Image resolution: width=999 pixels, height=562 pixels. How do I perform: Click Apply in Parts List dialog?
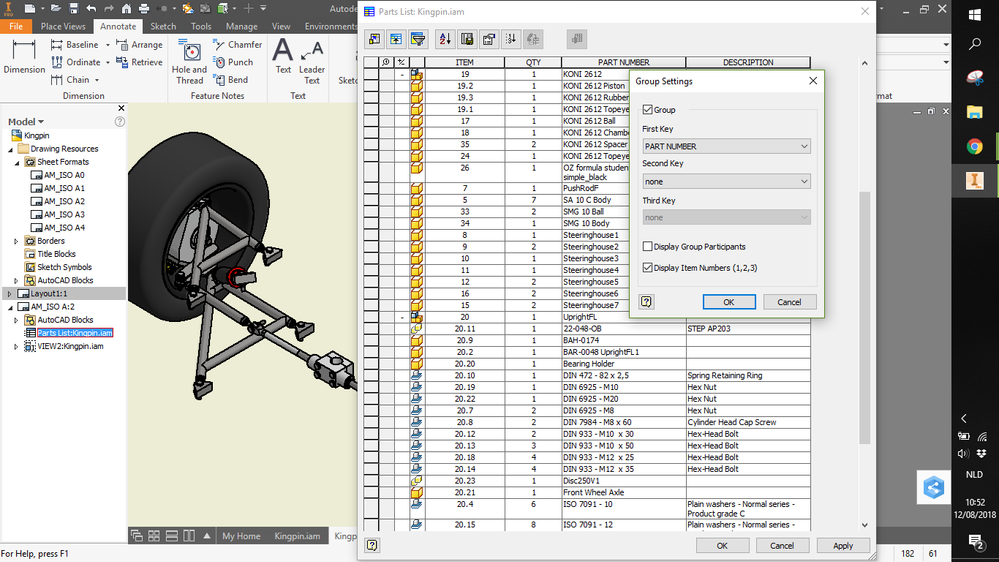[842, 545]
